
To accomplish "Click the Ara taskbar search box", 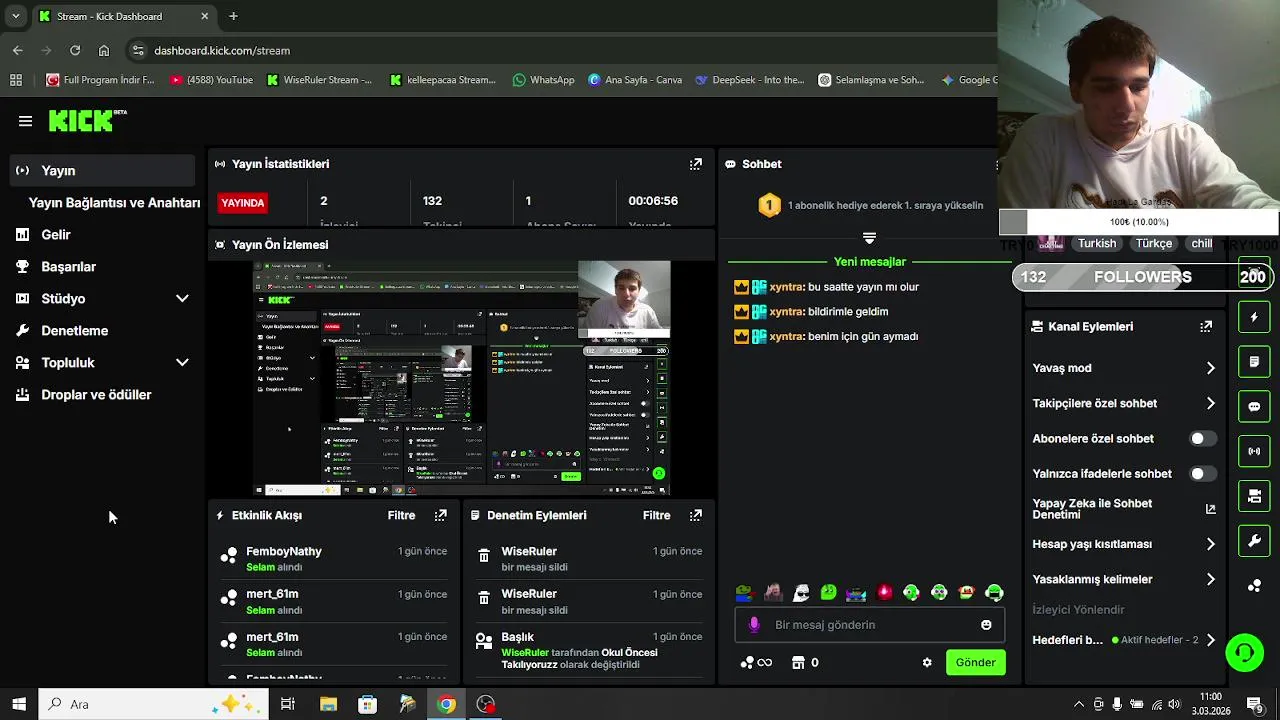I will click(153, 704).
